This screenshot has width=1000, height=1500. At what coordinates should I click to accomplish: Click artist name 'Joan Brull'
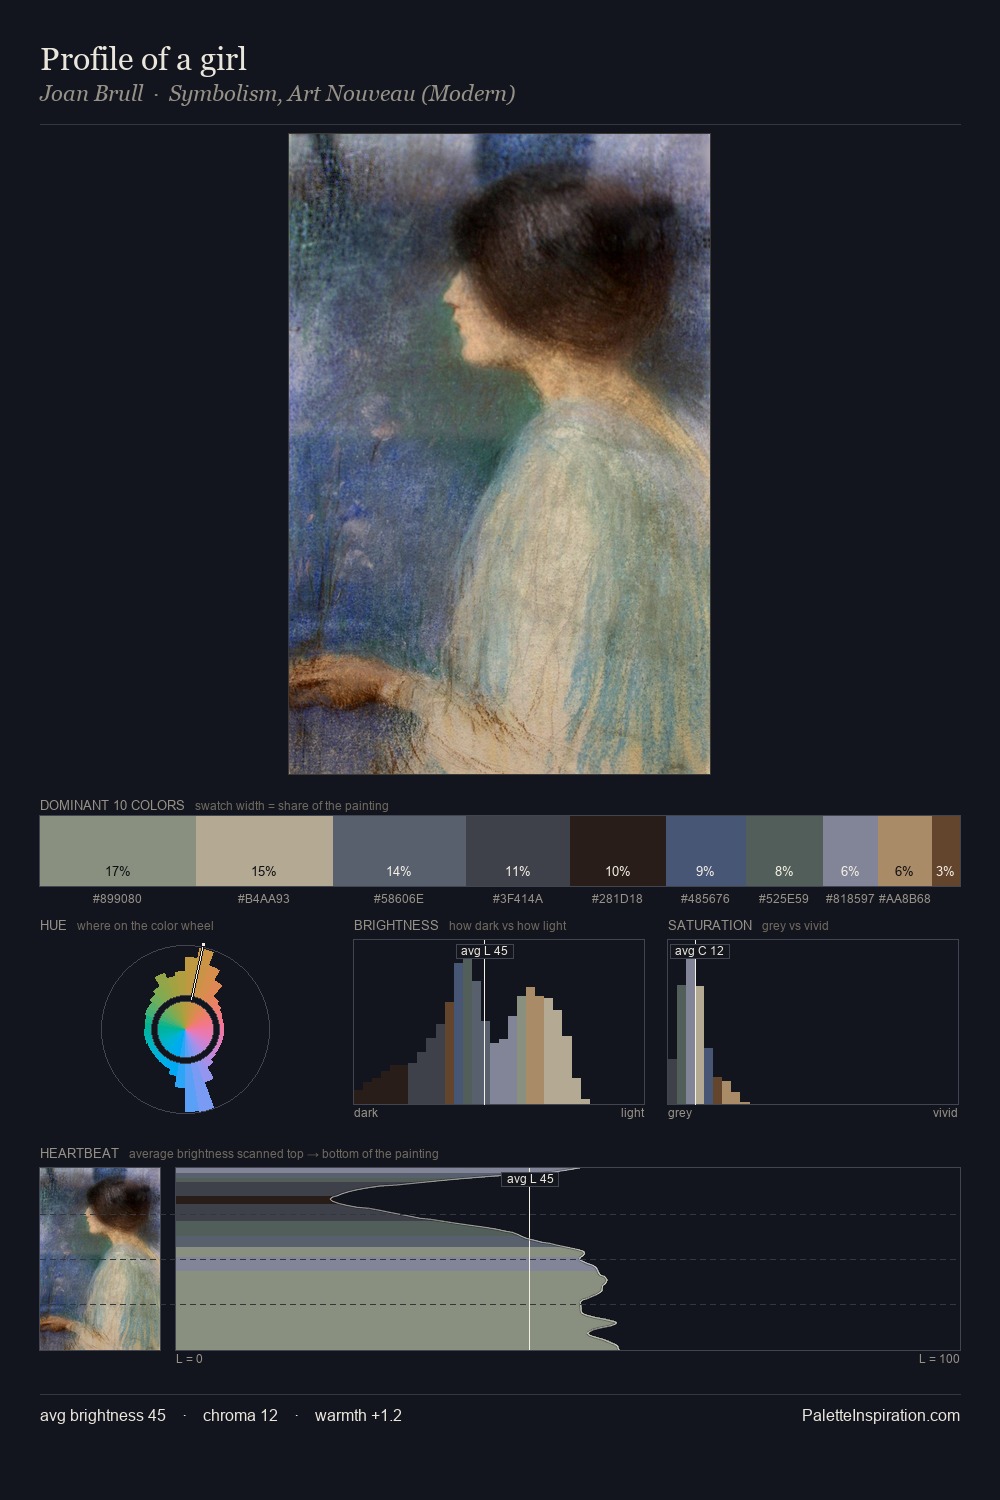tap(91, 94)
